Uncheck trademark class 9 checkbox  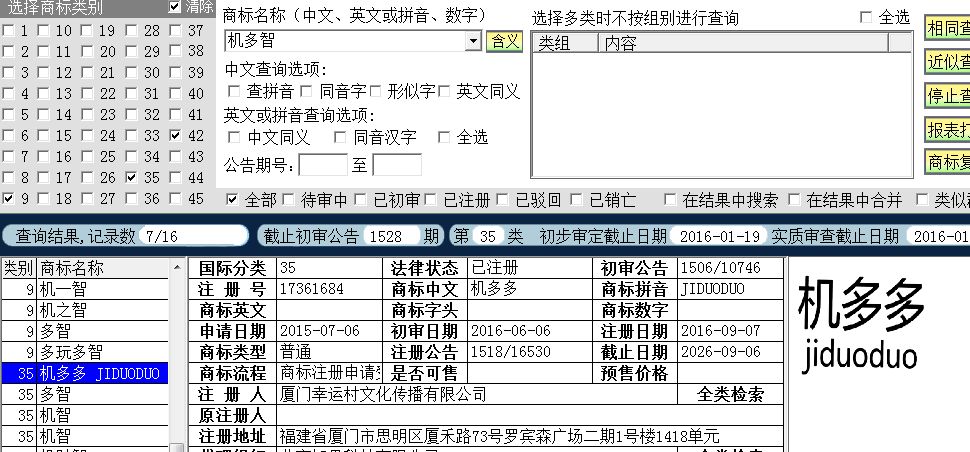coord(8,199)
